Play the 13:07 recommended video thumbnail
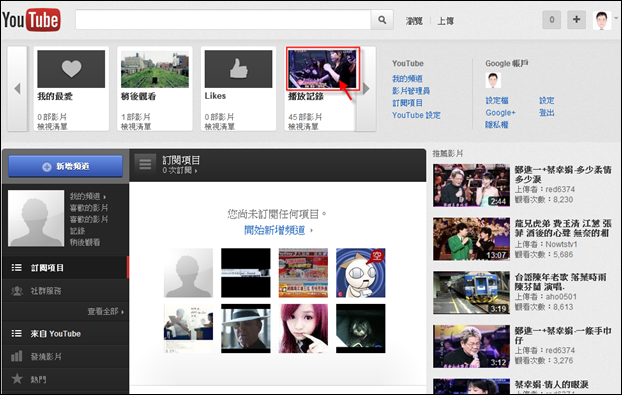 (471, 239)
